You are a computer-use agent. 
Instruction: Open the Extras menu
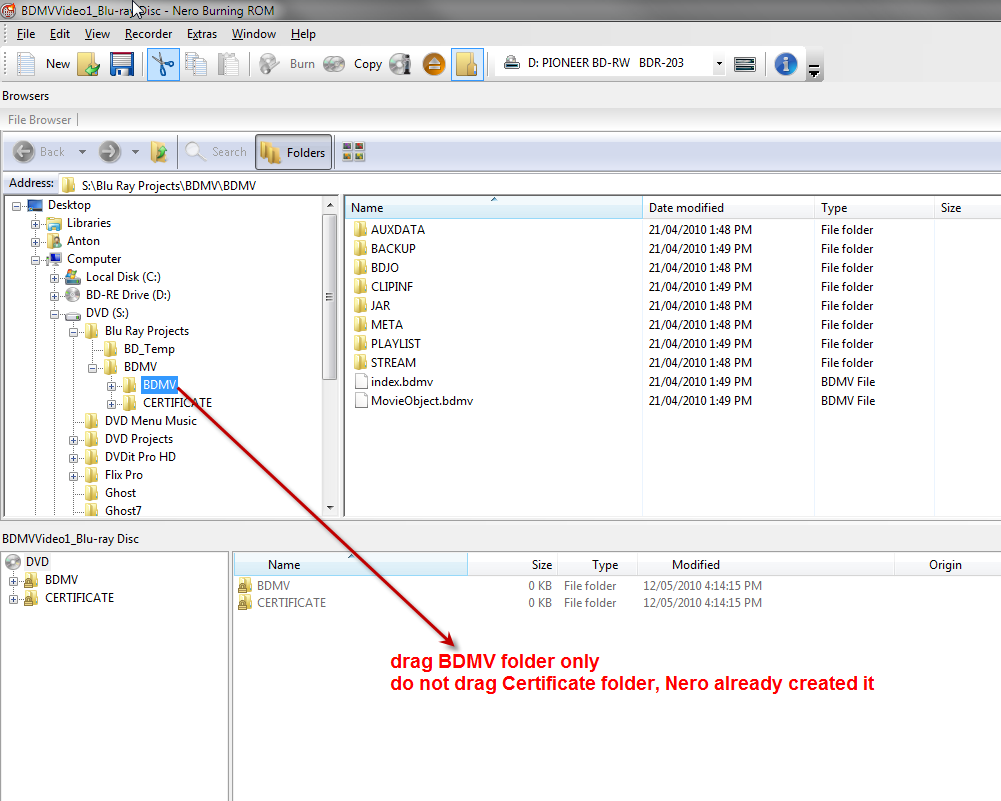pos(202,34)
